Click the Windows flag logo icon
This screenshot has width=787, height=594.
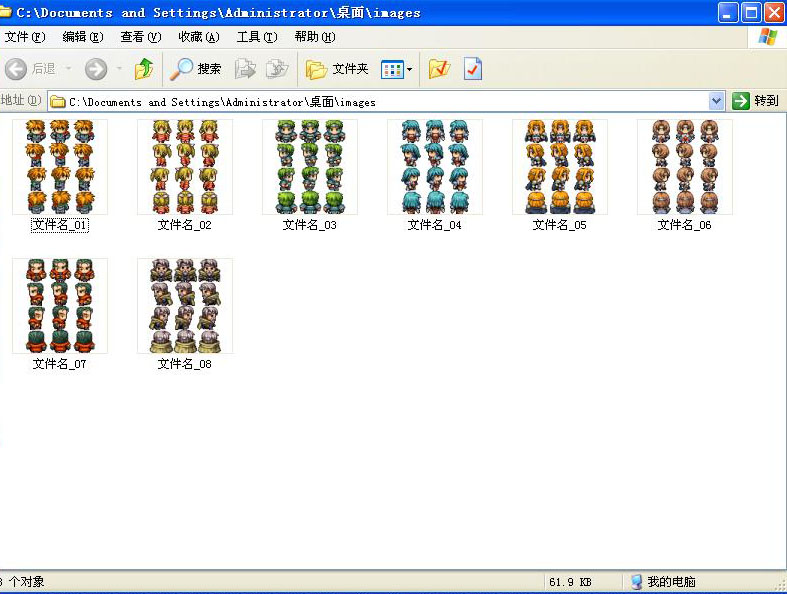(767, 37)
